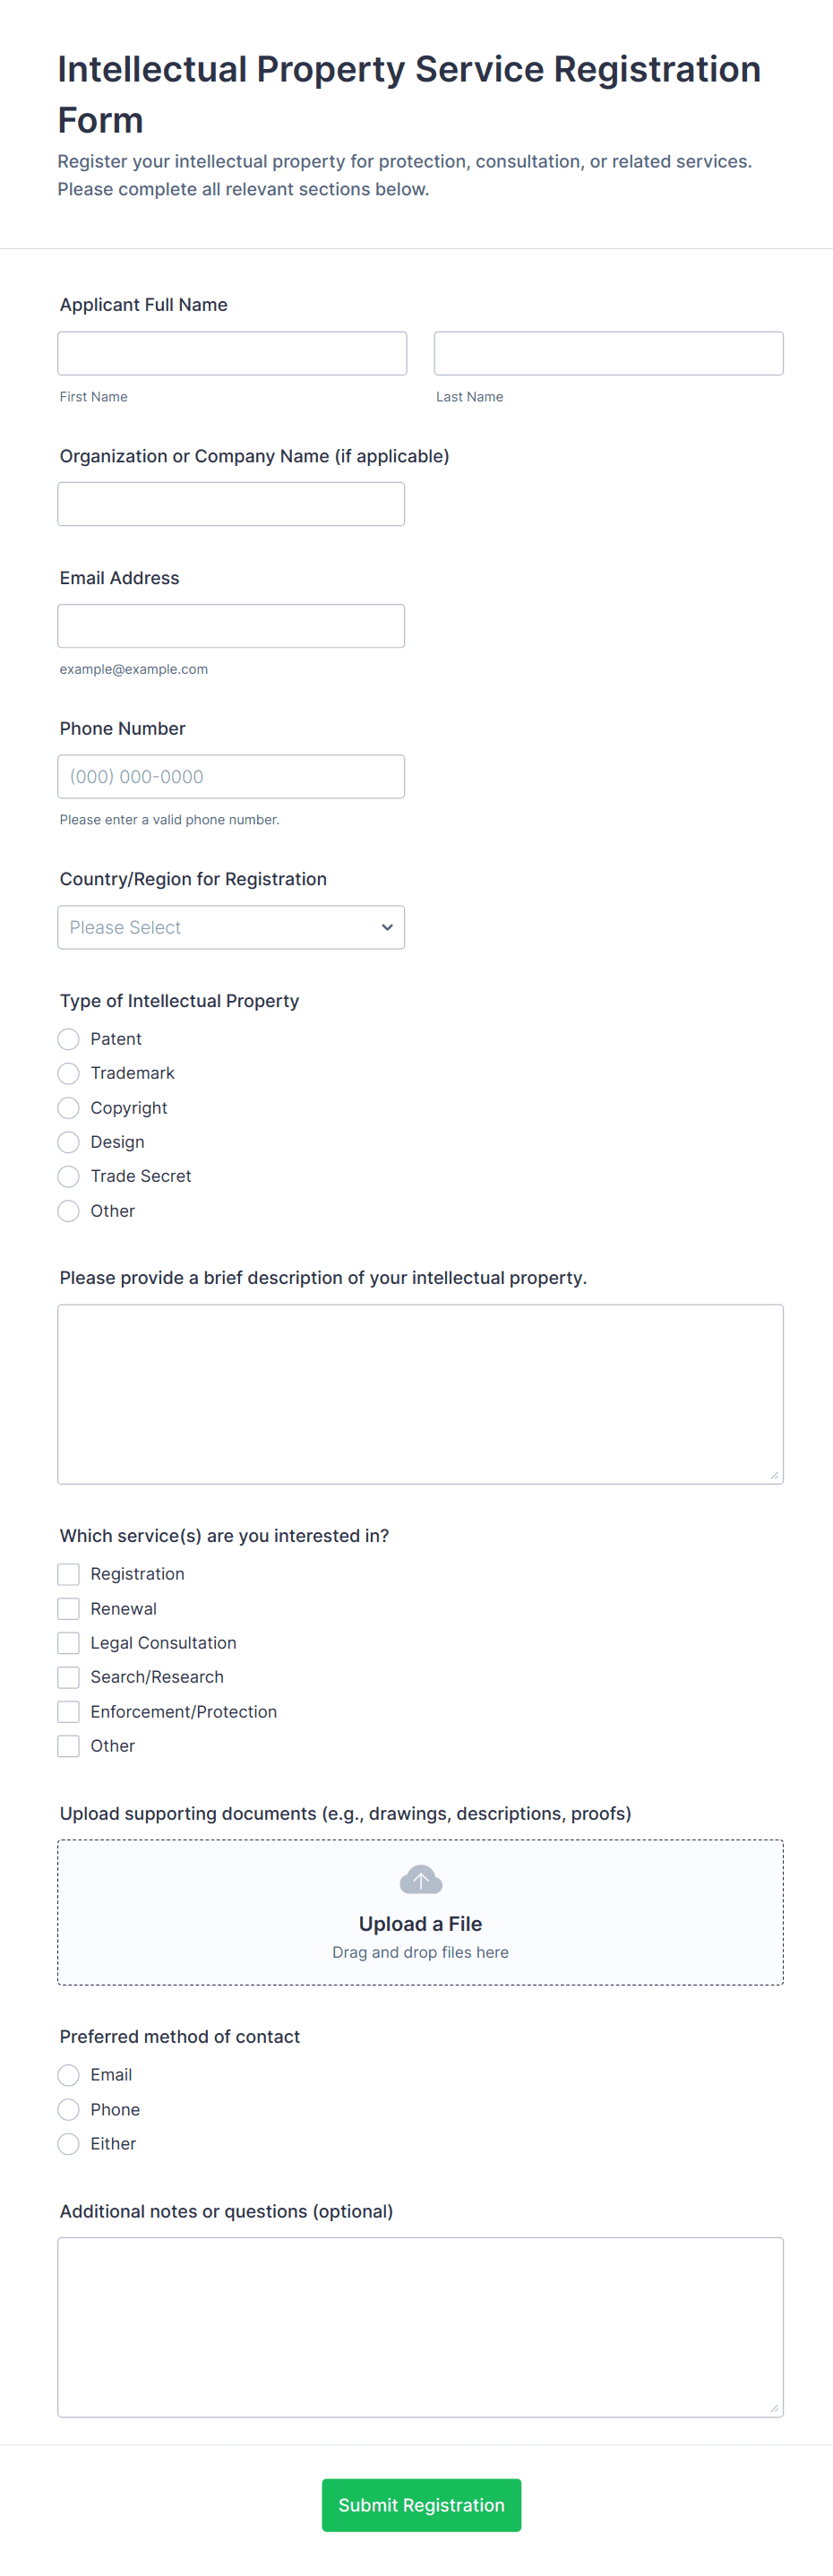Click the Phone Number input
This screenshot has width=833, height=2576.
click(231, 776)
